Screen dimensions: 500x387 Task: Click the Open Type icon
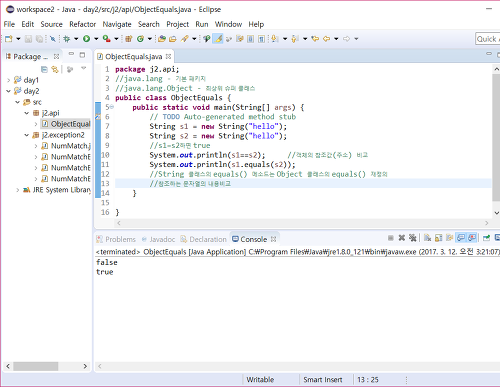(x=162, y=39)
